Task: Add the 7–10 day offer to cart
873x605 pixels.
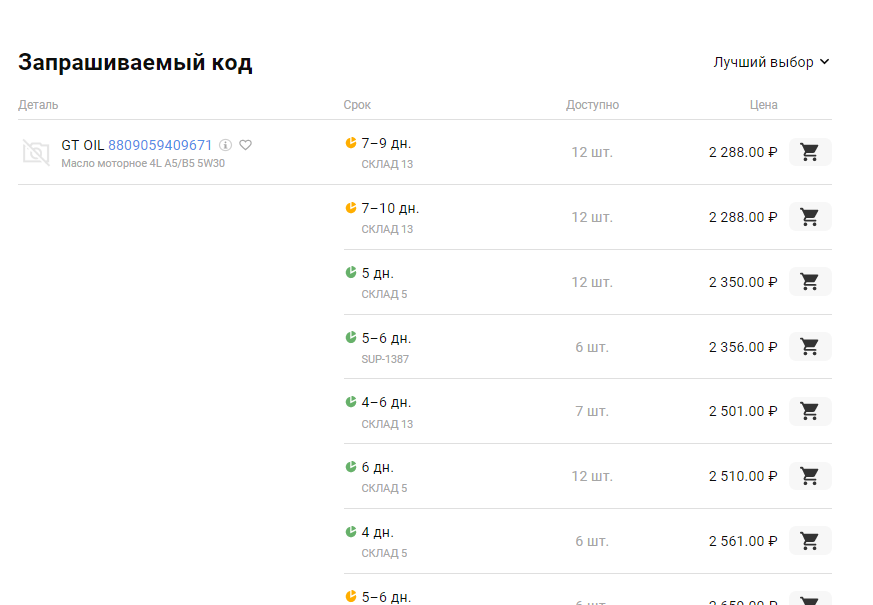Action: [810, 217]
